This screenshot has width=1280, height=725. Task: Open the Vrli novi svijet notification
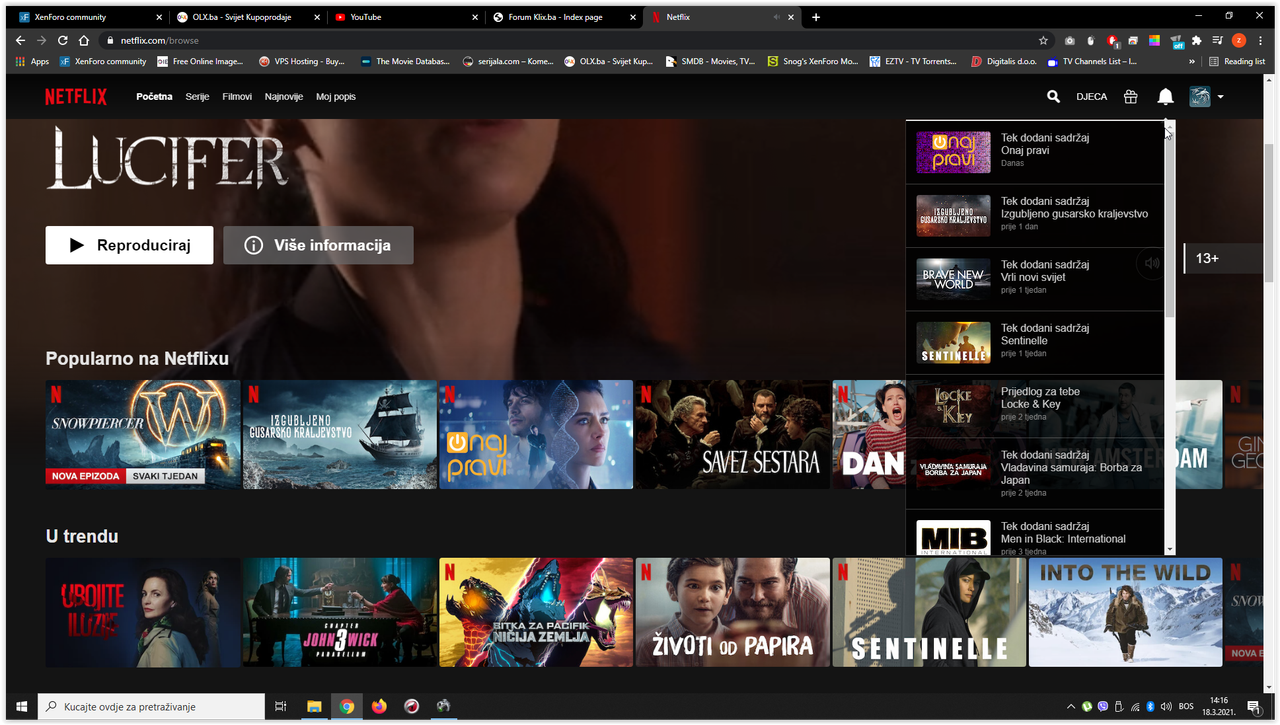pyautogui.click(x=1035, y=279)
